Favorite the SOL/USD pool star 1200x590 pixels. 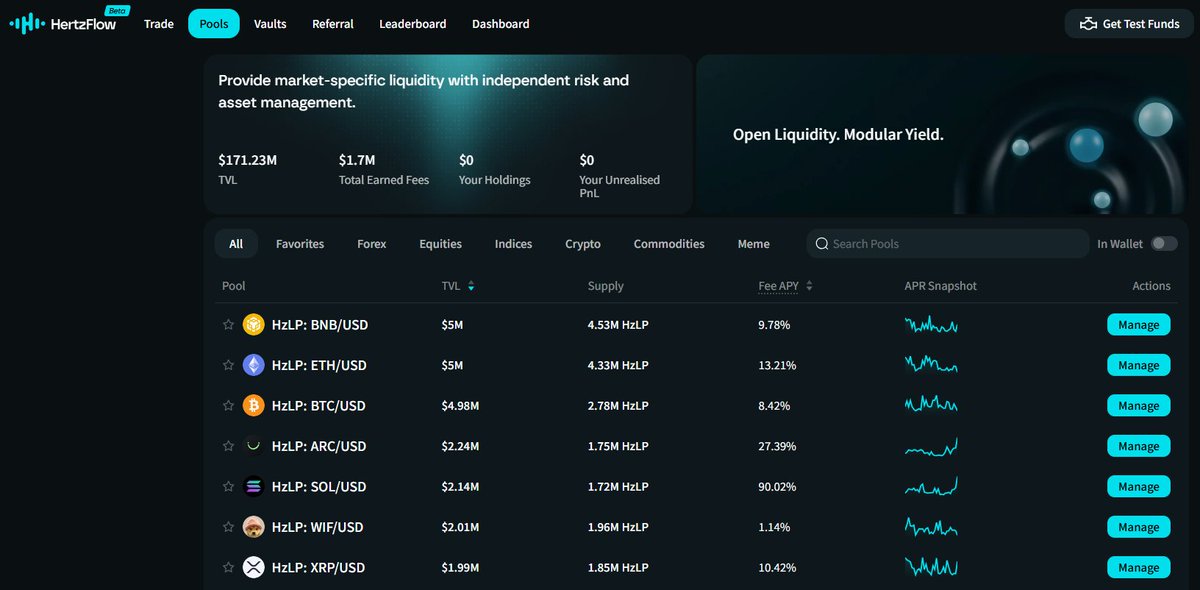coord(228,487)
